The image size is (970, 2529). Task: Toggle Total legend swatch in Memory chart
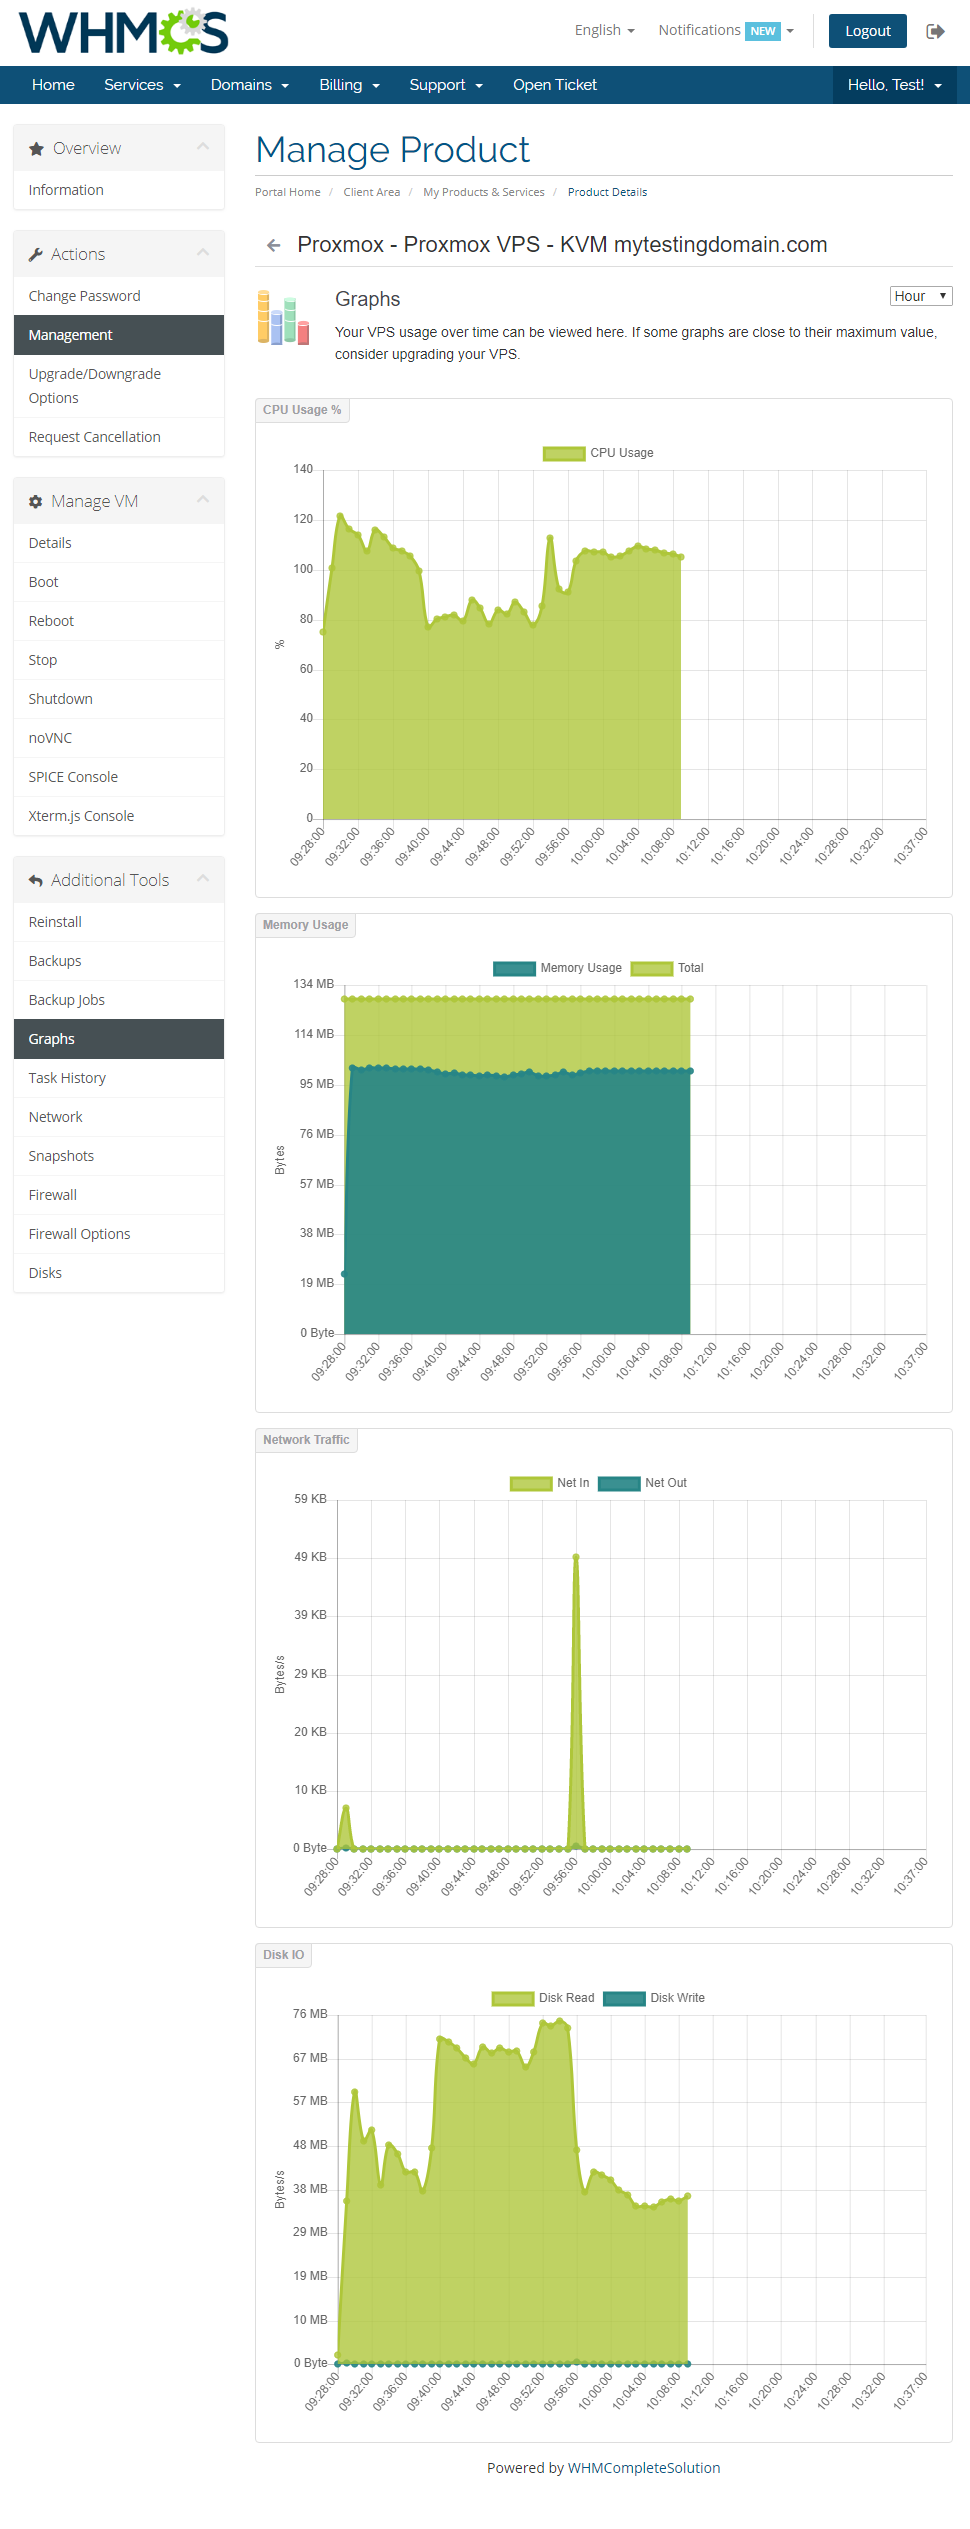coord(652,968)
